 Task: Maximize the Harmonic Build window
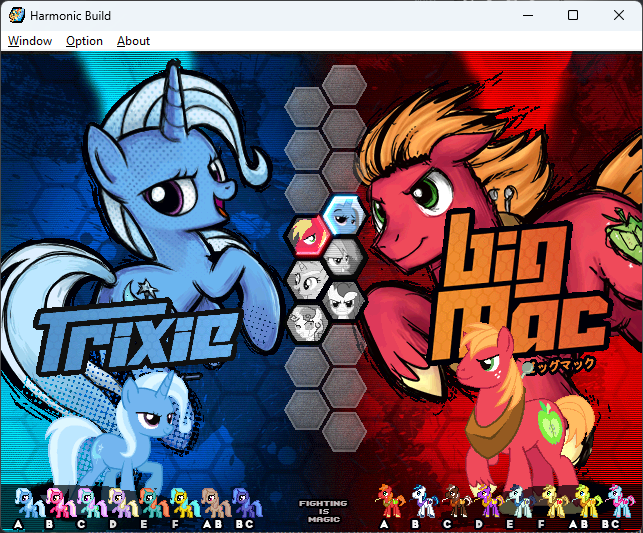click(573, 16)
